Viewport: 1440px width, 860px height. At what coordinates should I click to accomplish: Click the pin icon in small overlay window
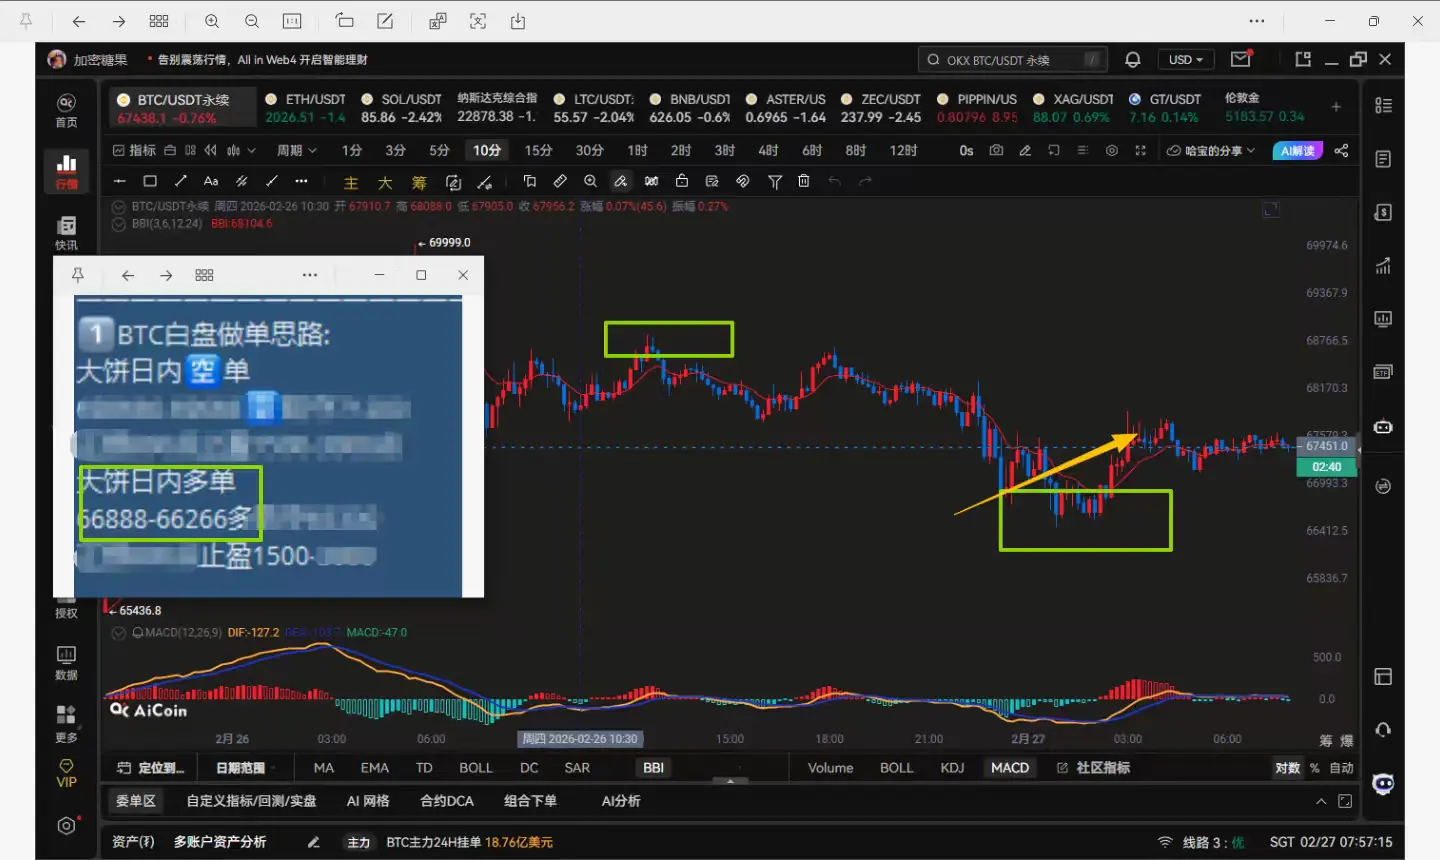[x=78, y=275]
